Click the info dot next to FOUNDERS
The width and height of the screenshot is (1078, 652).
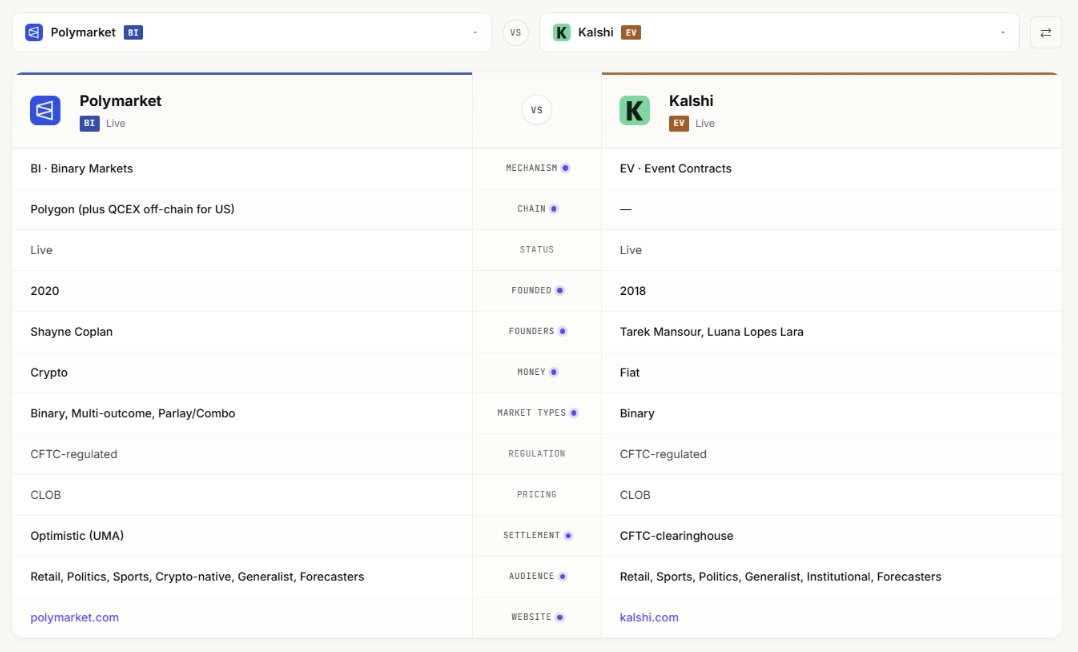pos(562,332)
